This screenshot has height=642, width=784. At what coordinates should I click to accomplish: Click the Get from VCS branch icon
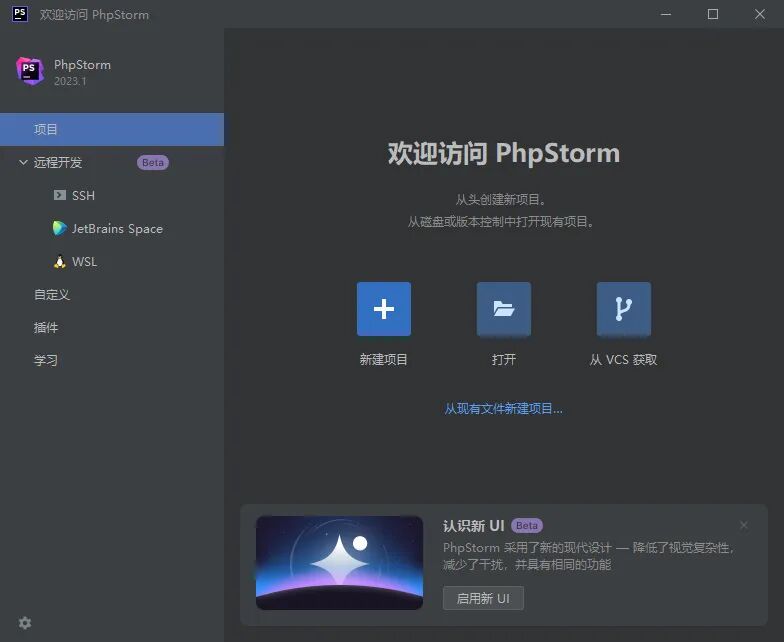624,308
